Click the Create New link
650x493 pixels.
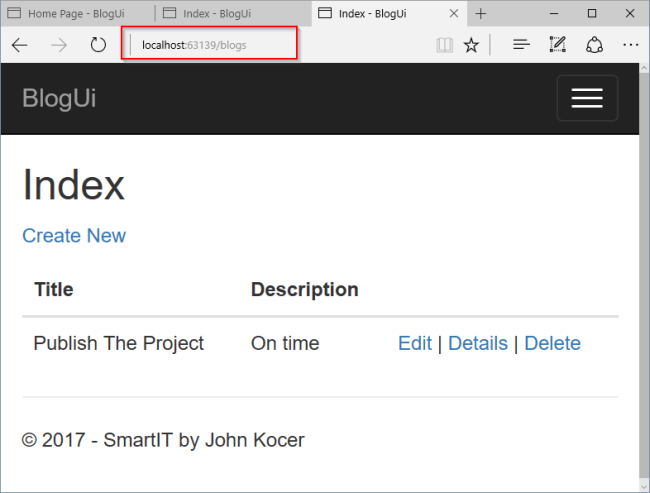click(74, 236)
